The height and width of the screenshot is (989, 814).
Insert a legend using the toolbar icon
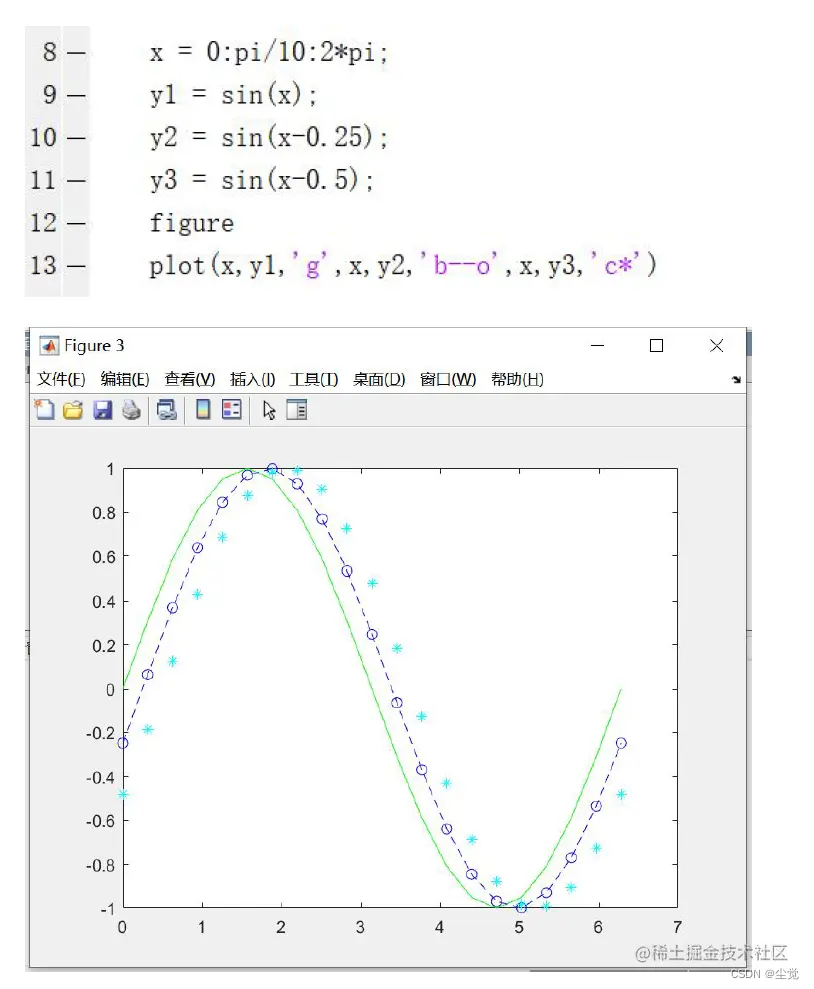click(231, 410)
